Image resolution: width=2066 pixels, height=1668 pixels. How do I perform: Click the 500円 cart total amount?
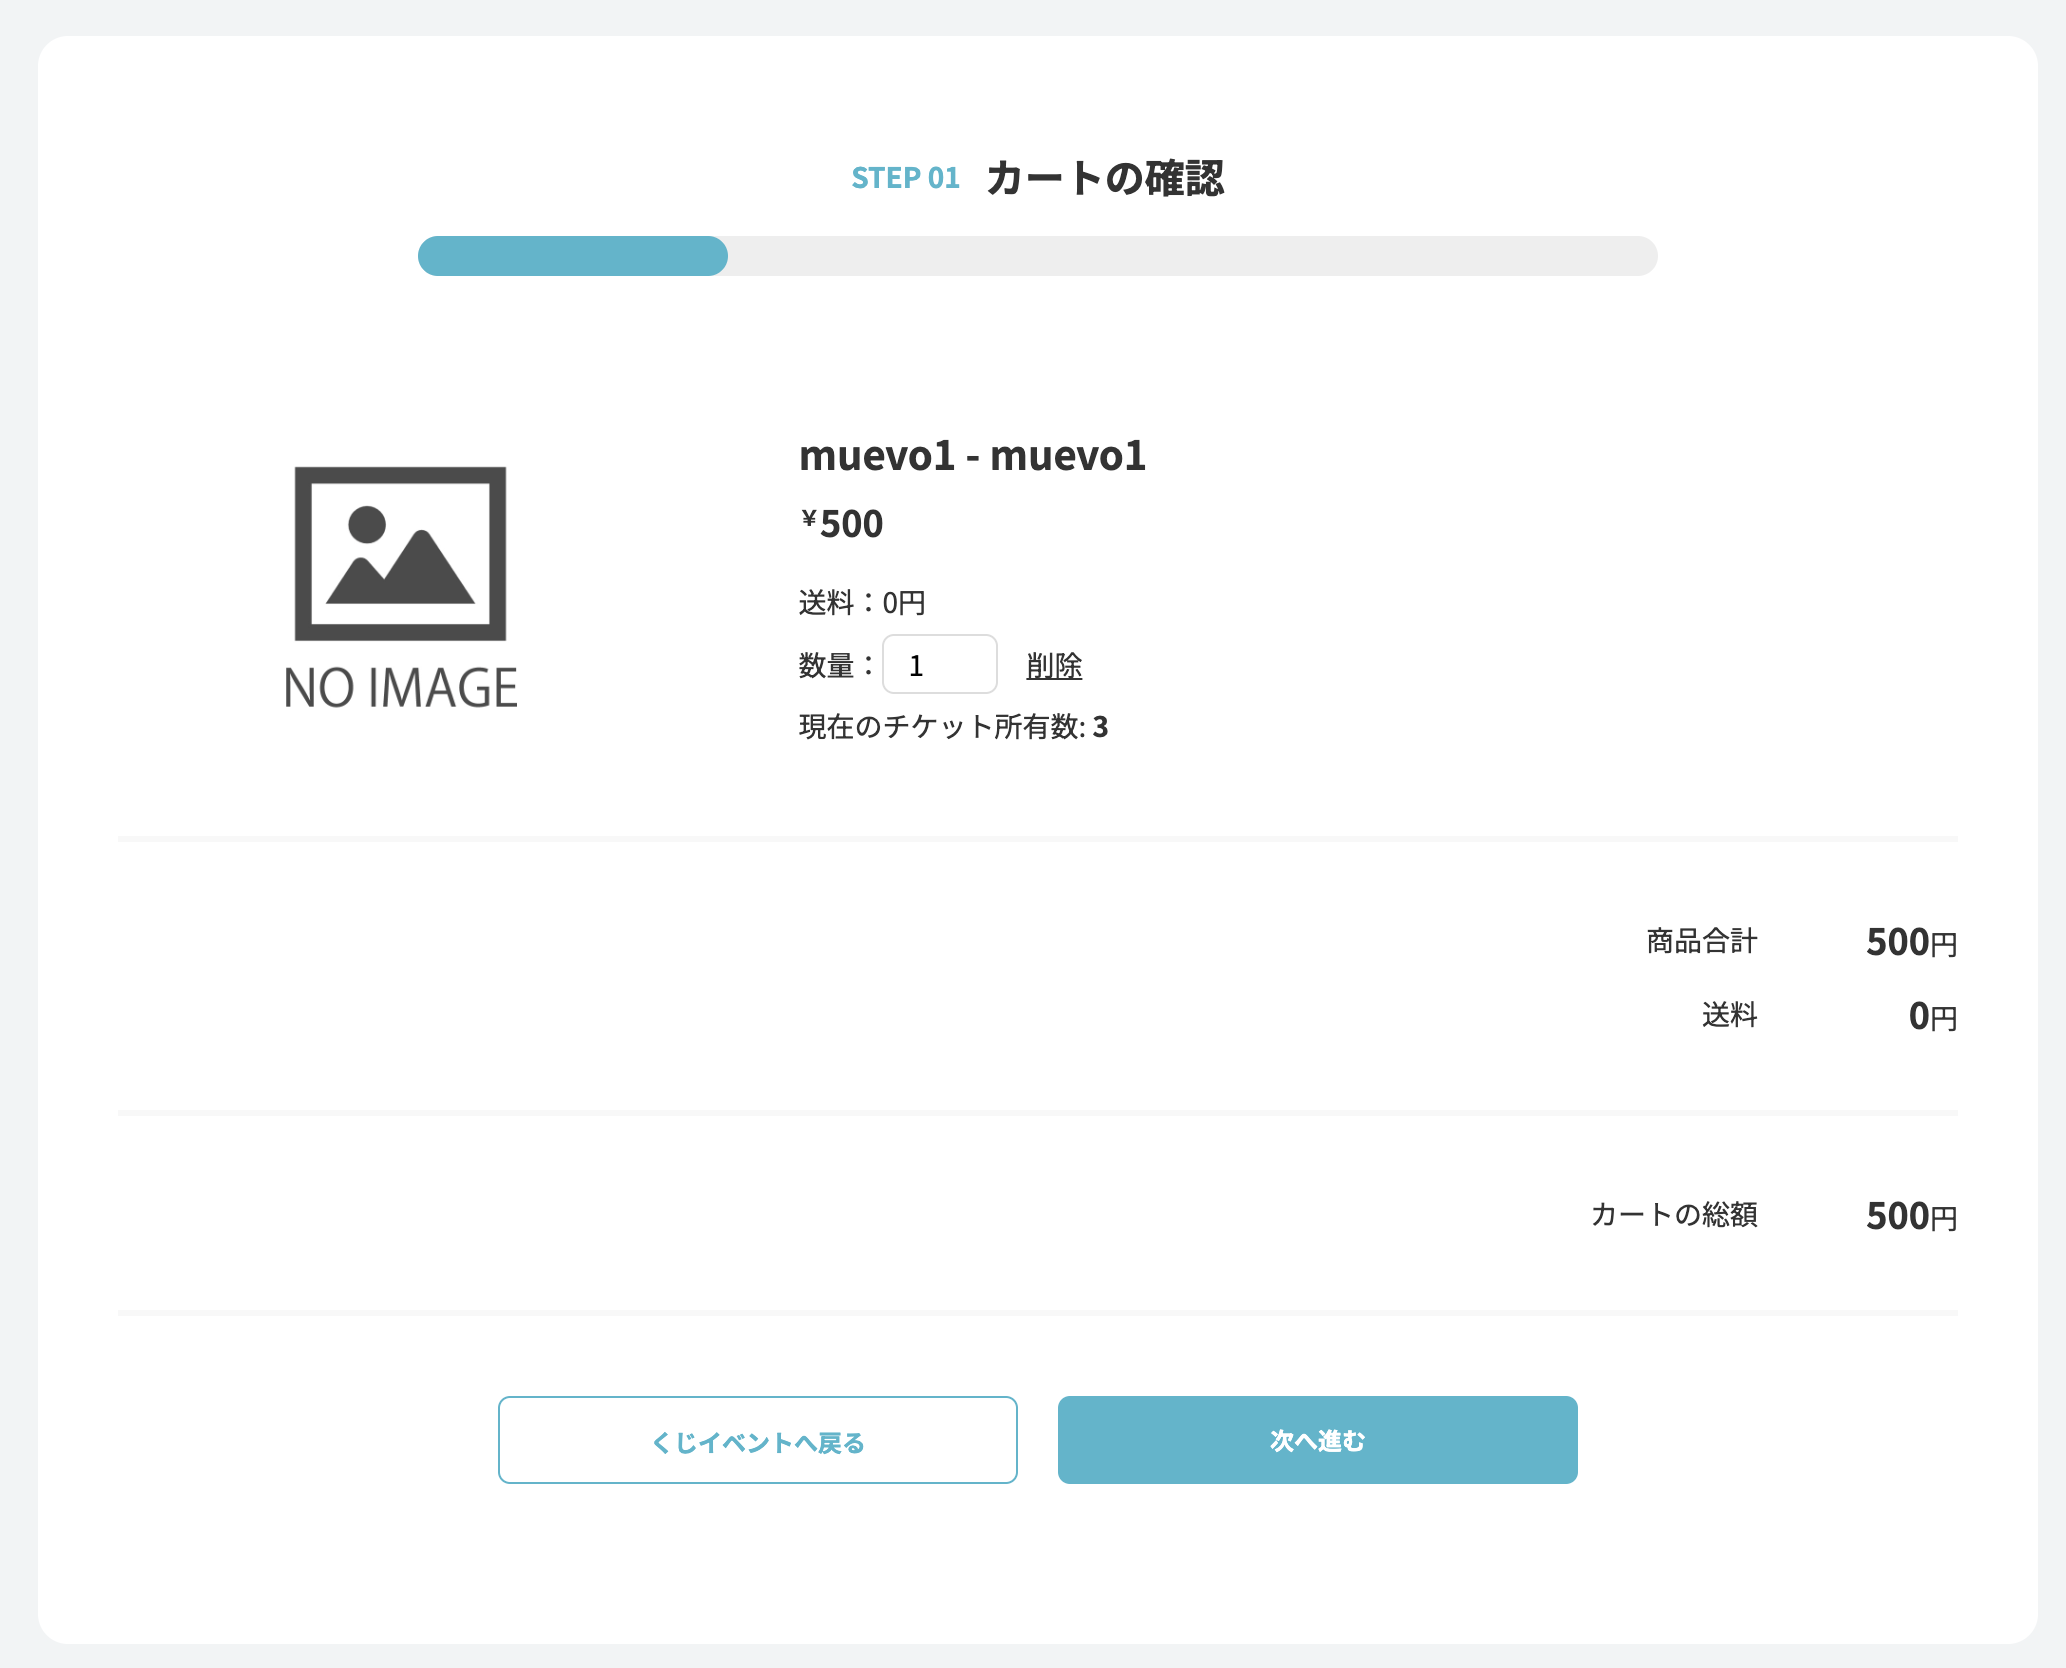click(1911, 1216)
